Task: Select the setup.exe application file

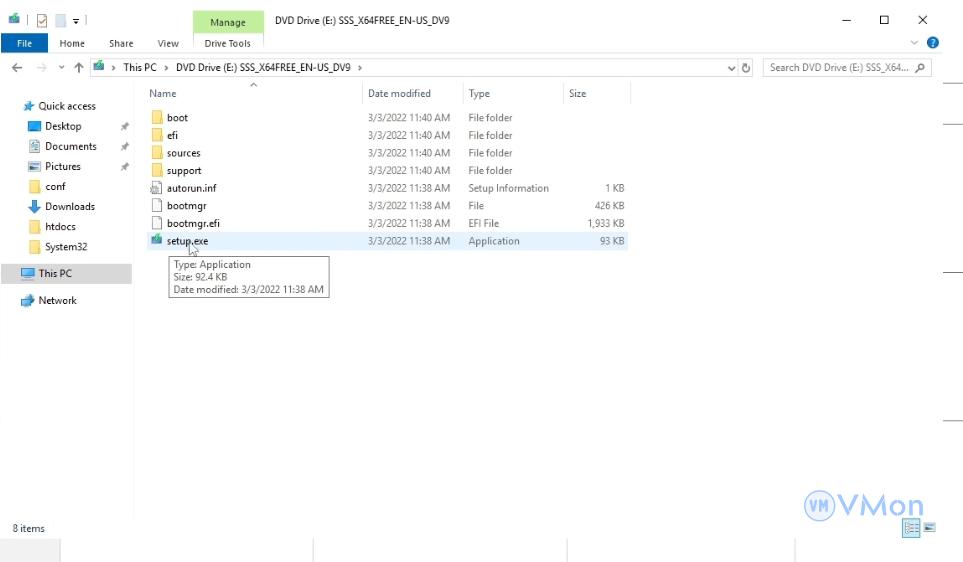Action: tap(187, 241)
